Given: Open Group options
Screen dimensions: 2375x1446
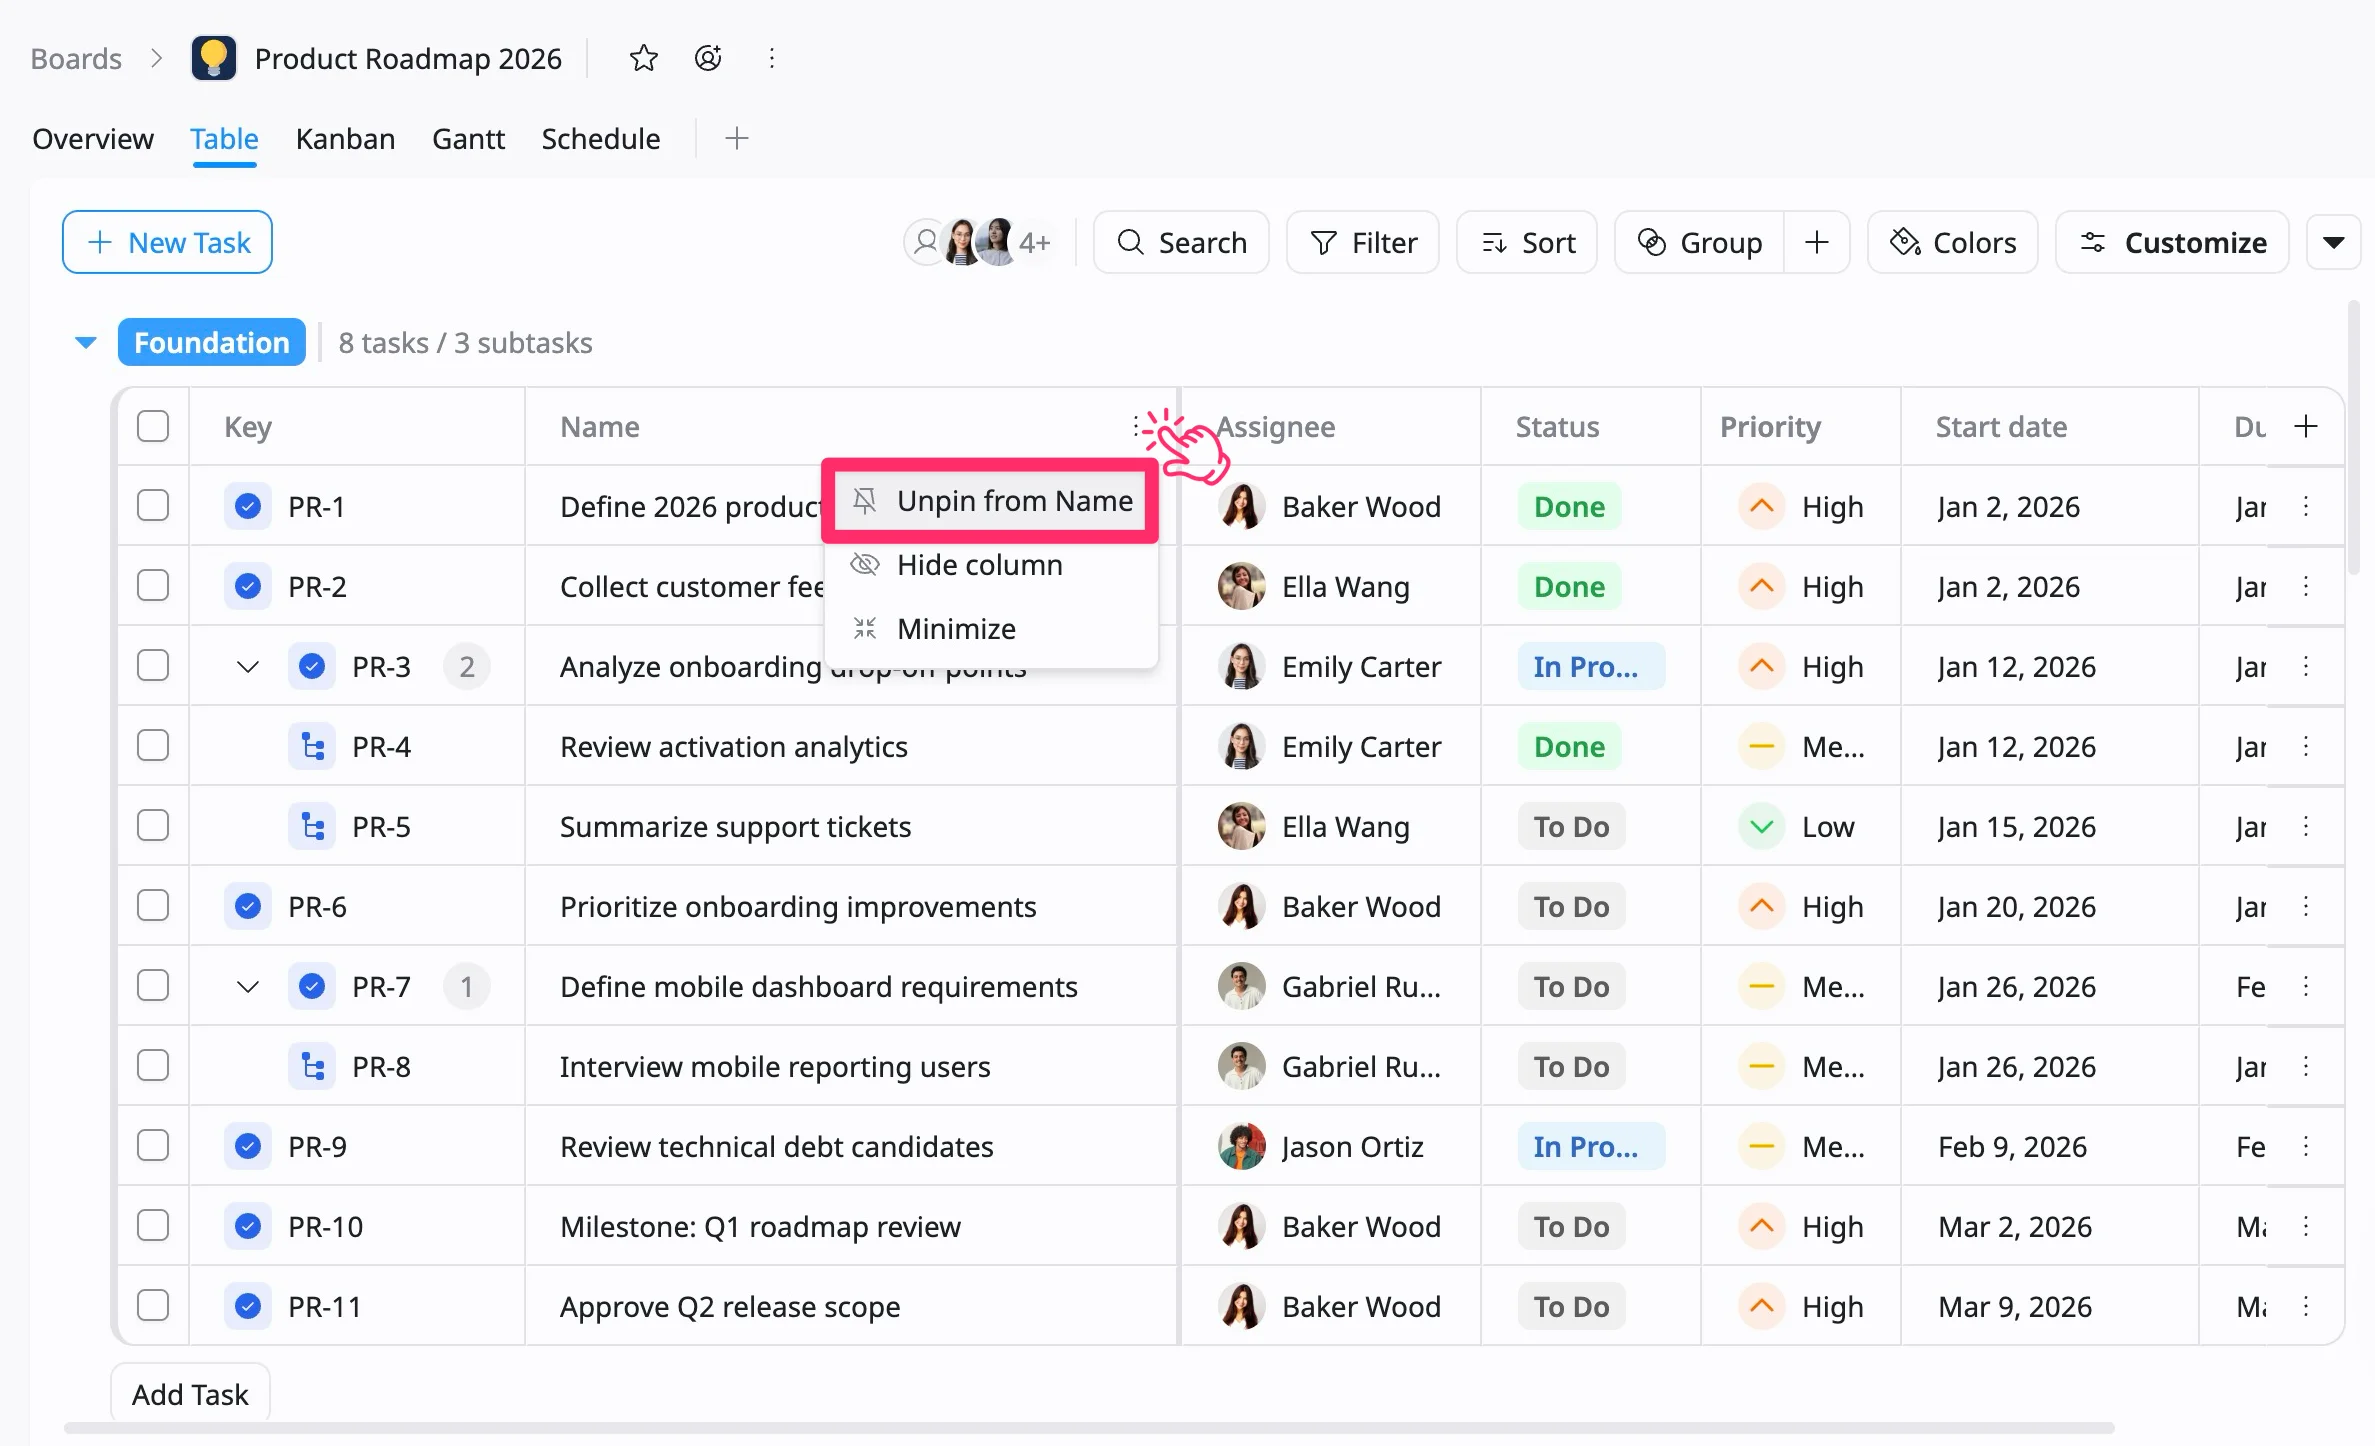Looking at the screenshot, I should coord(1700,242).
